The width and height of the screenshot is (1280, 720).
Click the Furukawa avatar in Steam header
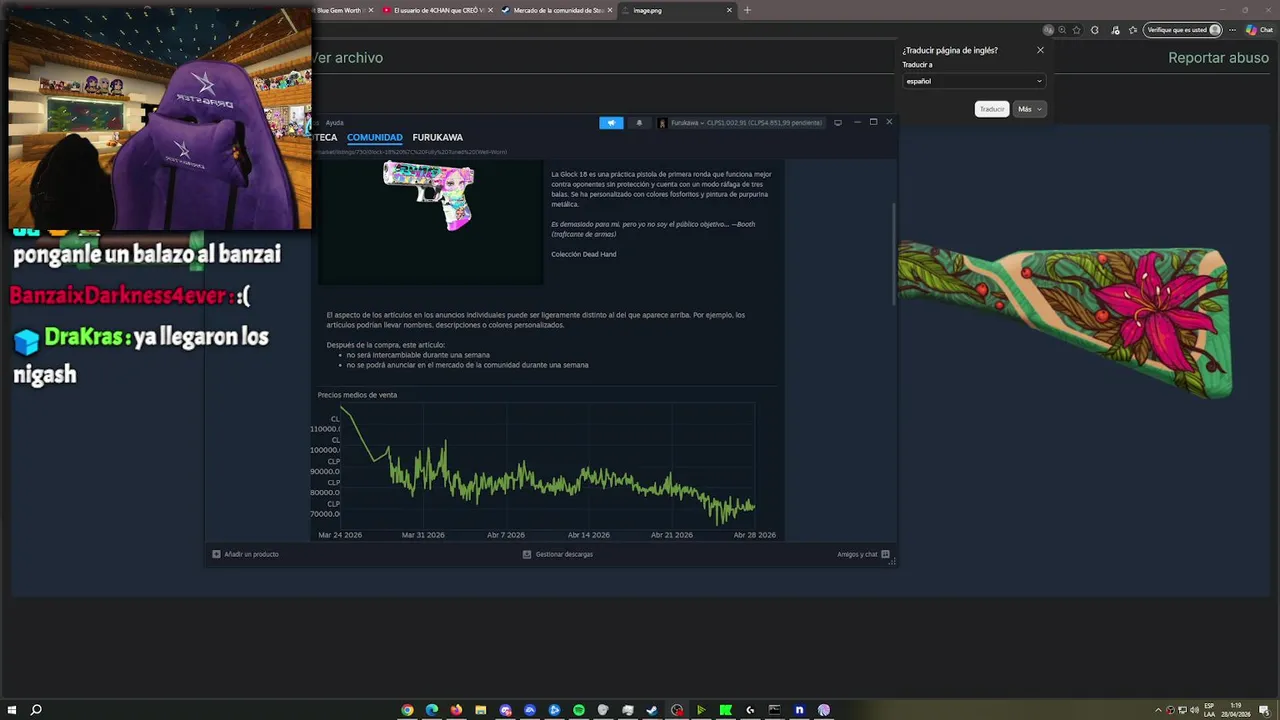click(662, 123)
